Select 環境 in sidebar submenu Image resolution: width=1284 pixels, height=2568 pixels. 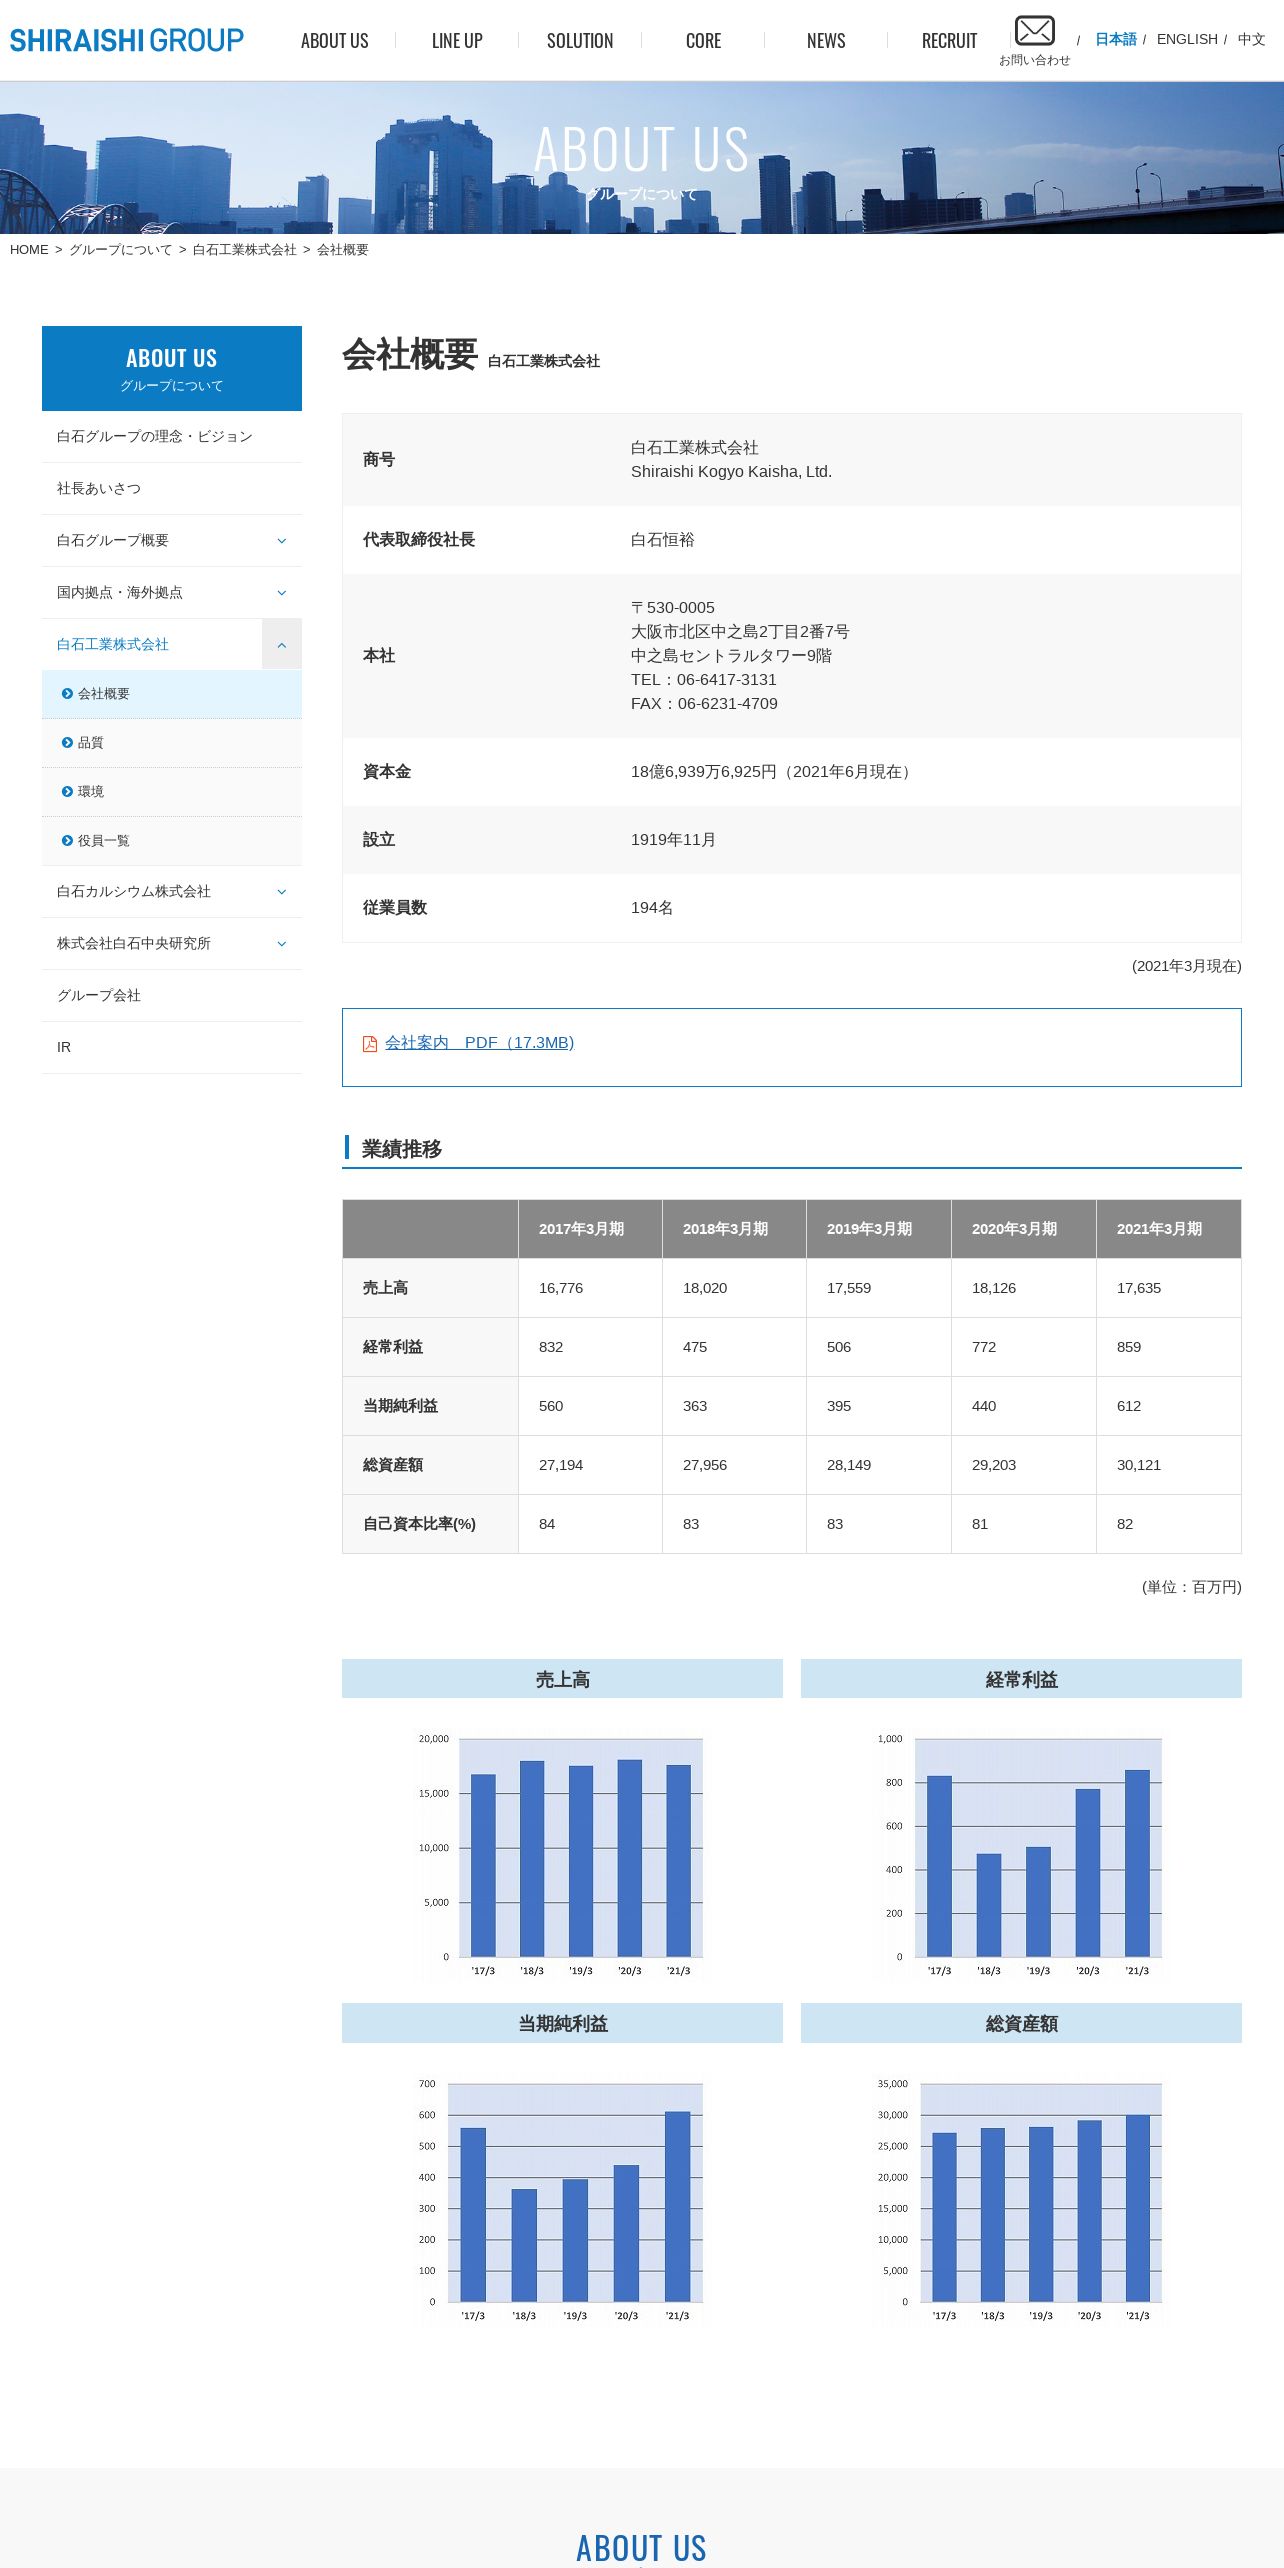pyautogui.click(x=172, y=792)
